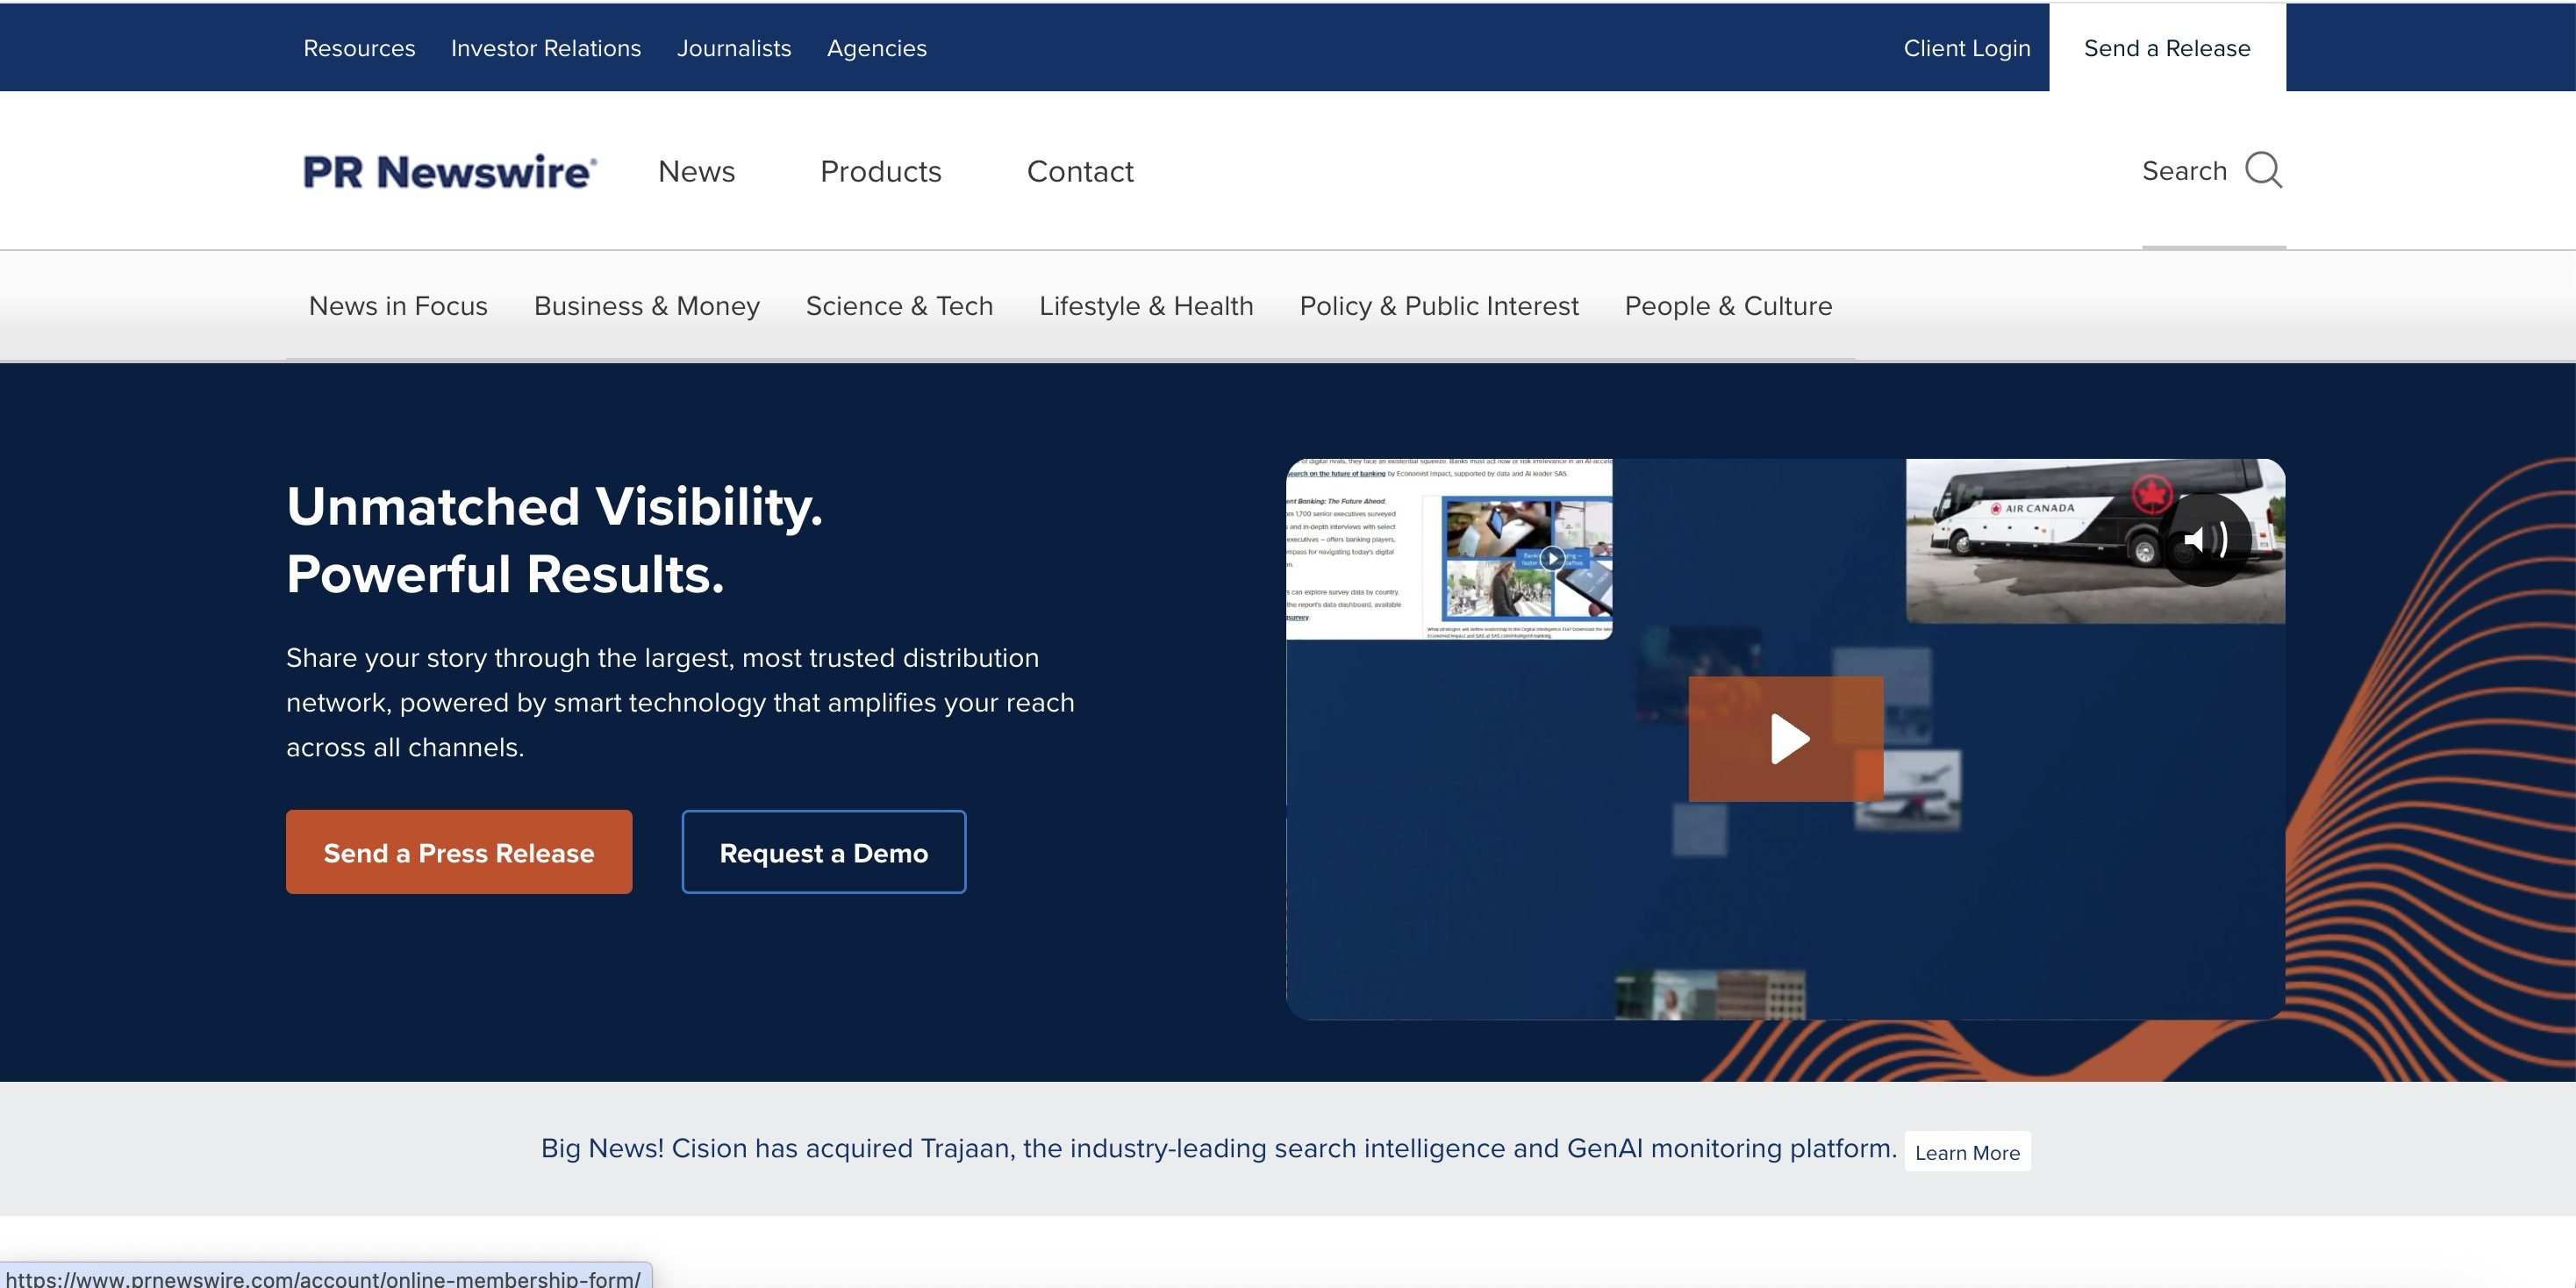Click Learn More about Trajaan acquisition
Viewport: 2576px width, 1288px height.
[x=1967, y=1153]
